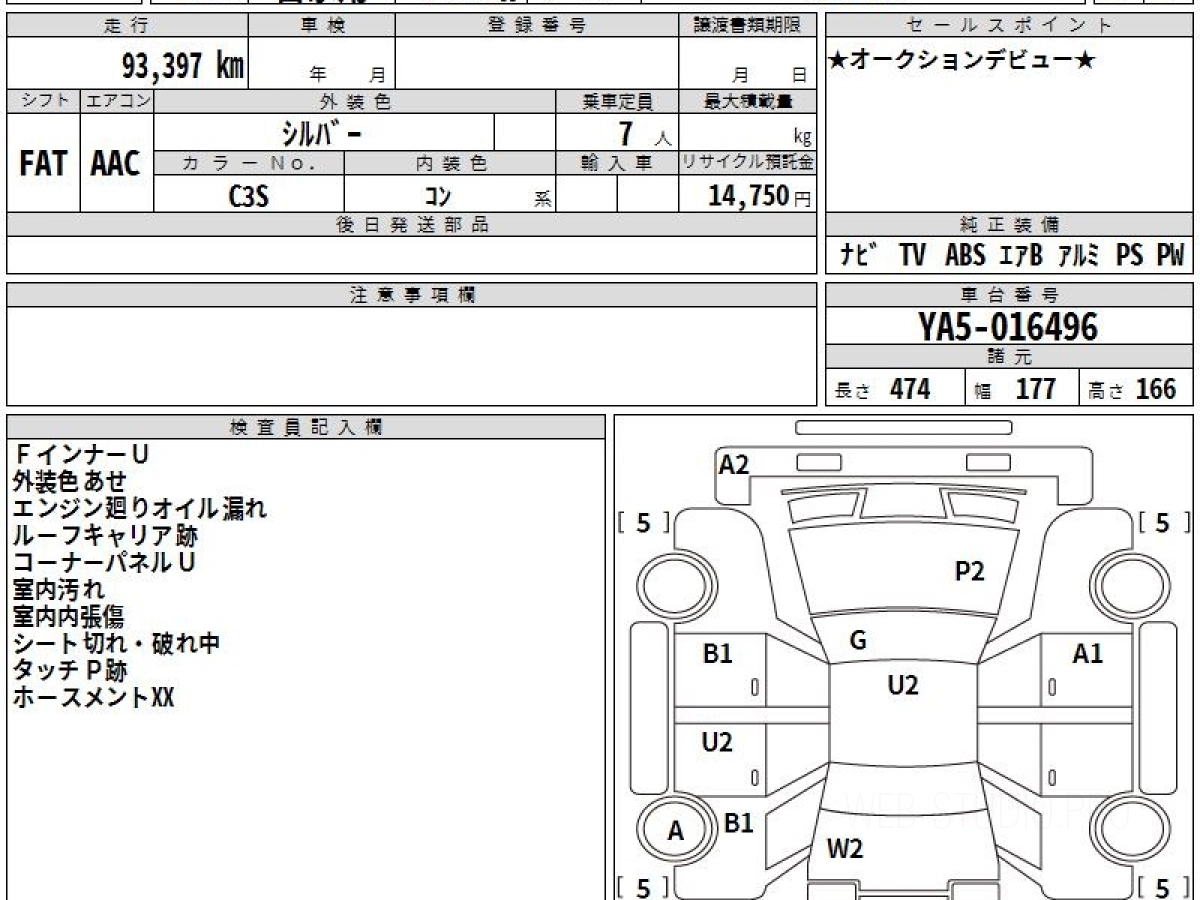Click the 外装色 header cell
This screenshot has height=900, width=1200.
coord(355,101)
